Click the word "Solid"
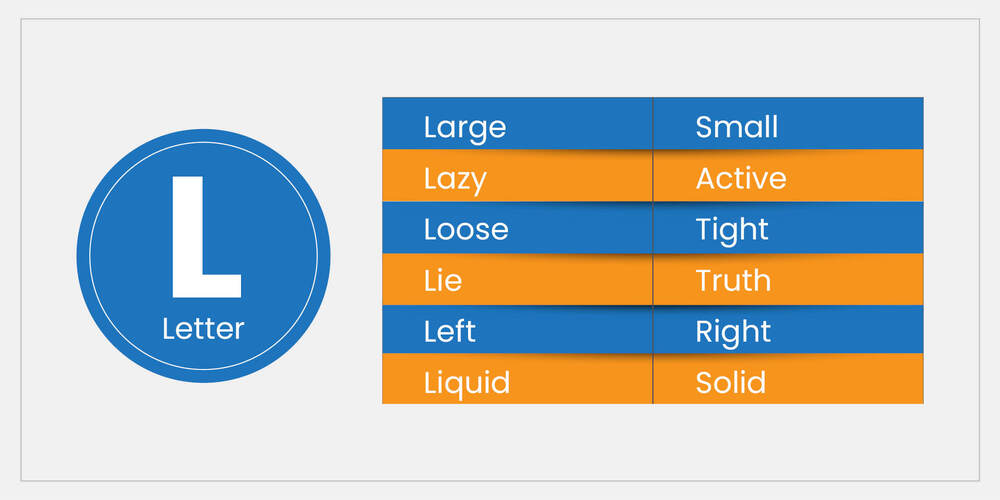1000x500 pixels. coord(731,383)
